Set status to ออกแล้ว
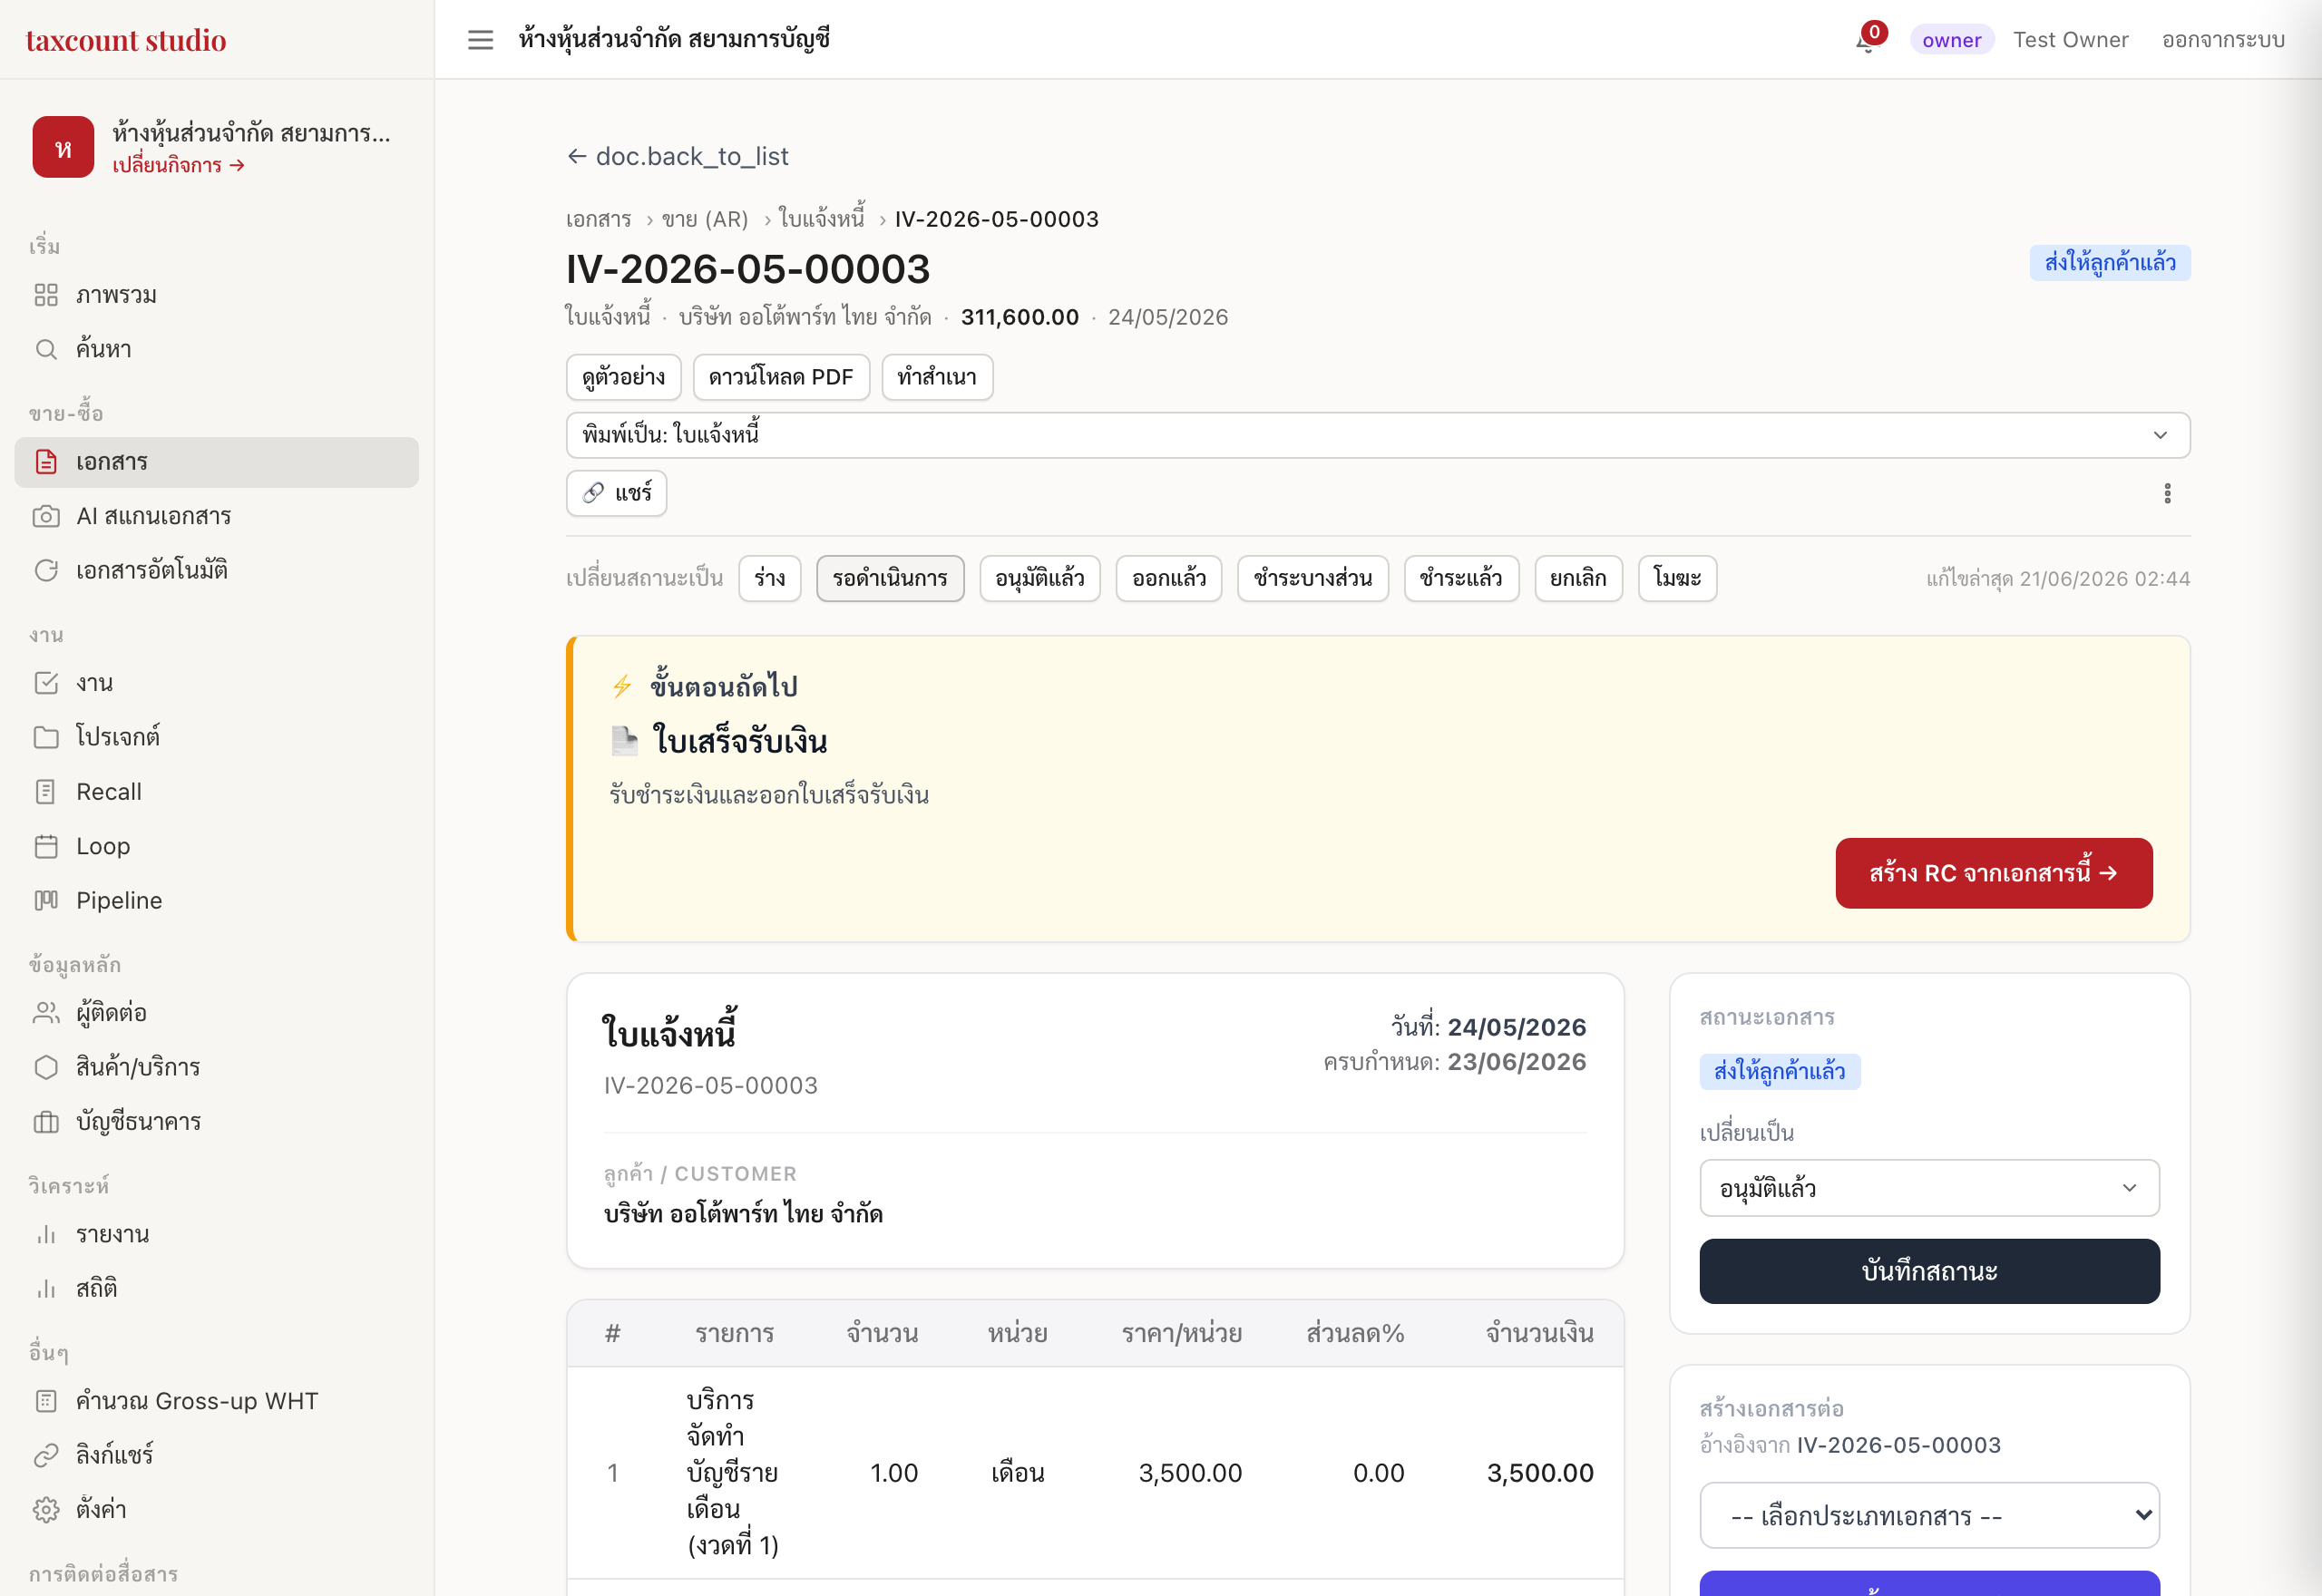Image resolution: width=2322 pixels, height=1596 pixels. point(1169,578)
